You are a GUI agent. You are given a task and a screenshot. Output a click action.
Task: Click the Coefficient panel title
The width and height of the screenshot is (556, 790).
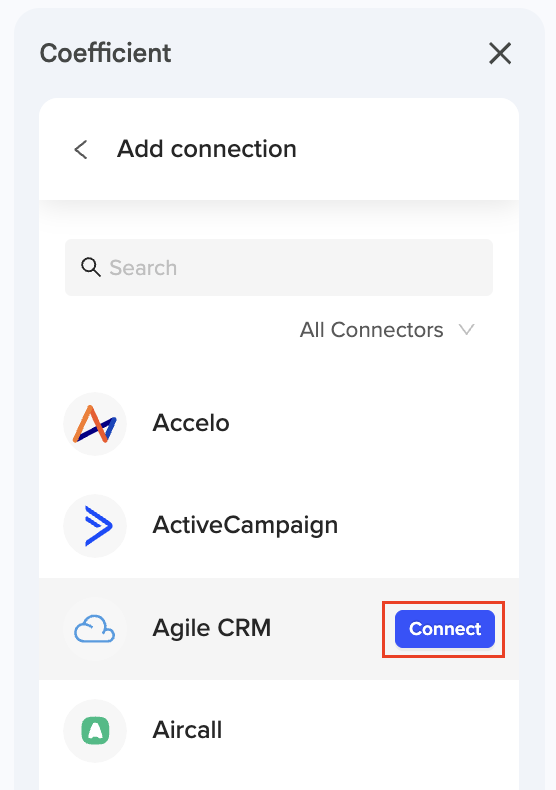105,53
